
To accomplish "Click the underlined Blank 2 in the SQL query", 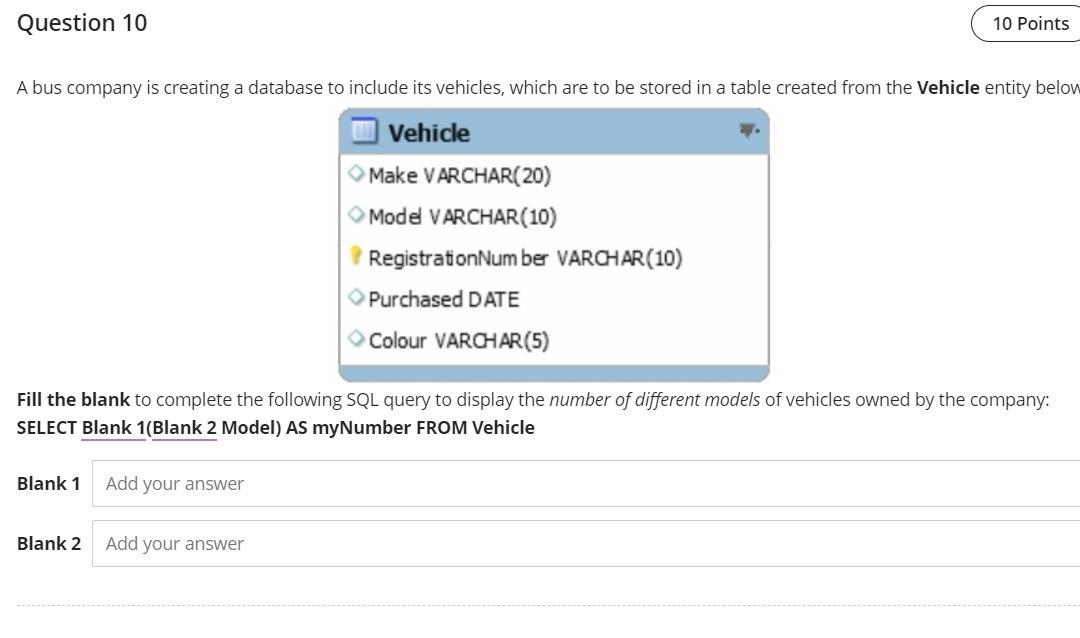I will (x=184, y=427).
